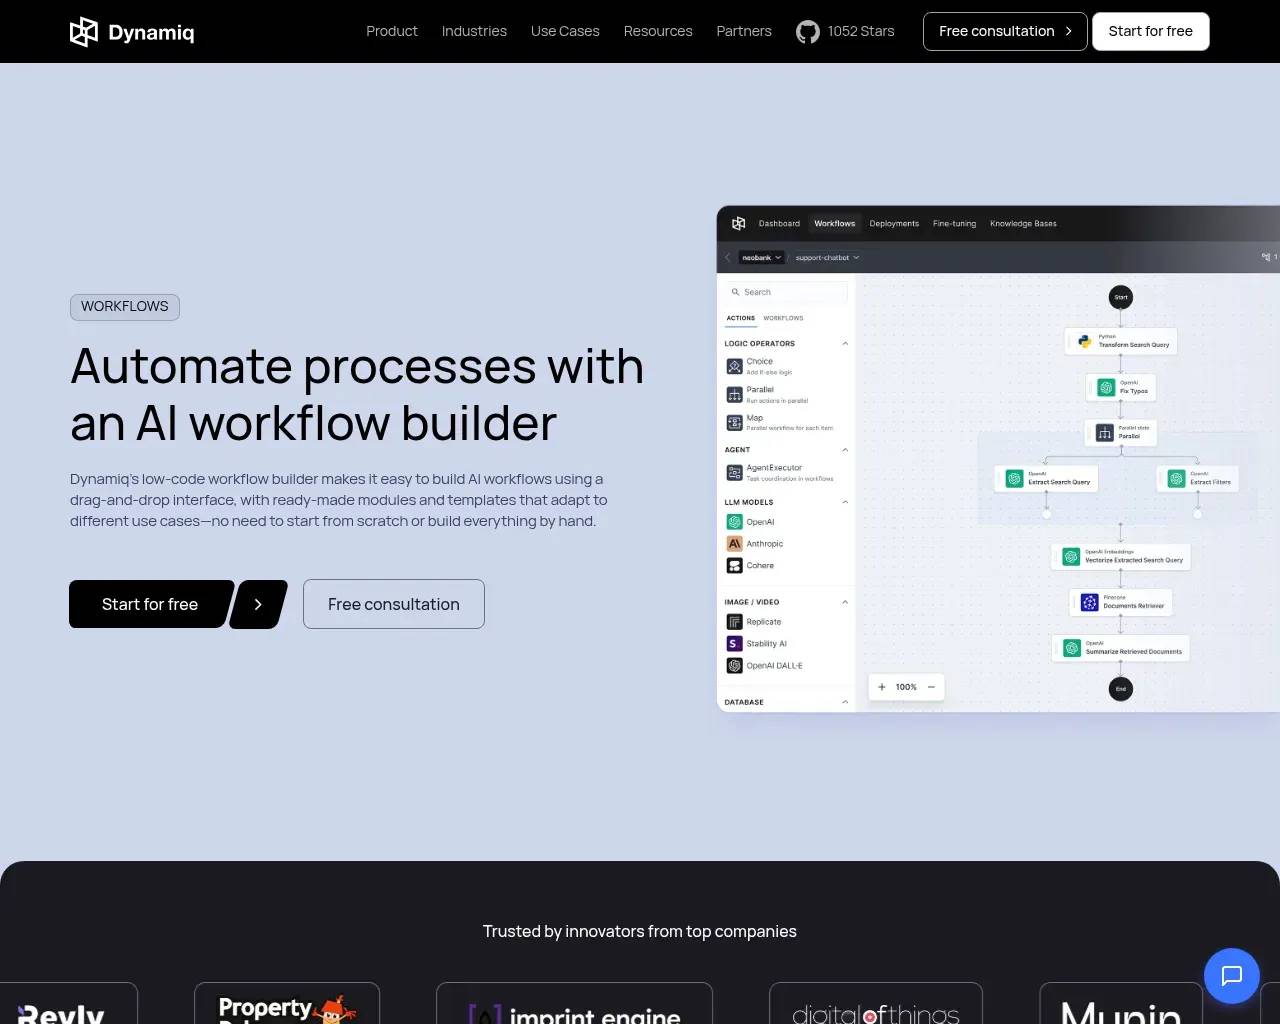Open the neobank project dropdown
Image resolution: width=1280 pixels, height=1024 pixels.
pos(761,258)
